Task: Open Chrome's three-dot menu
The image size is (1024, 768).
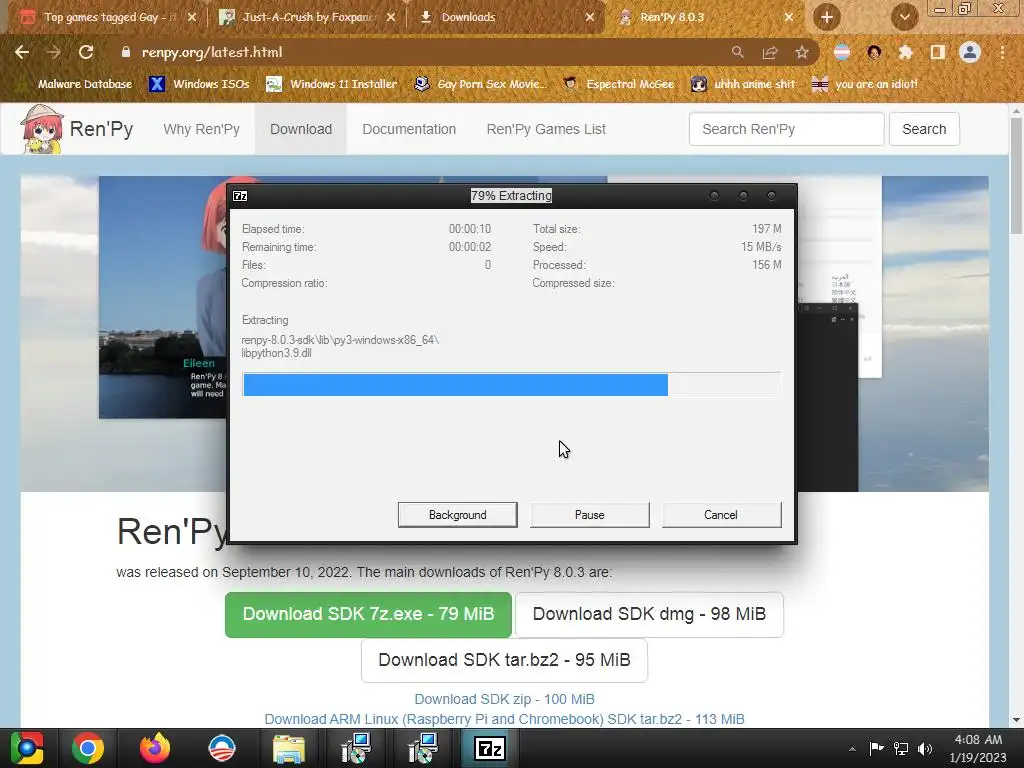Action: (1002, 52)
